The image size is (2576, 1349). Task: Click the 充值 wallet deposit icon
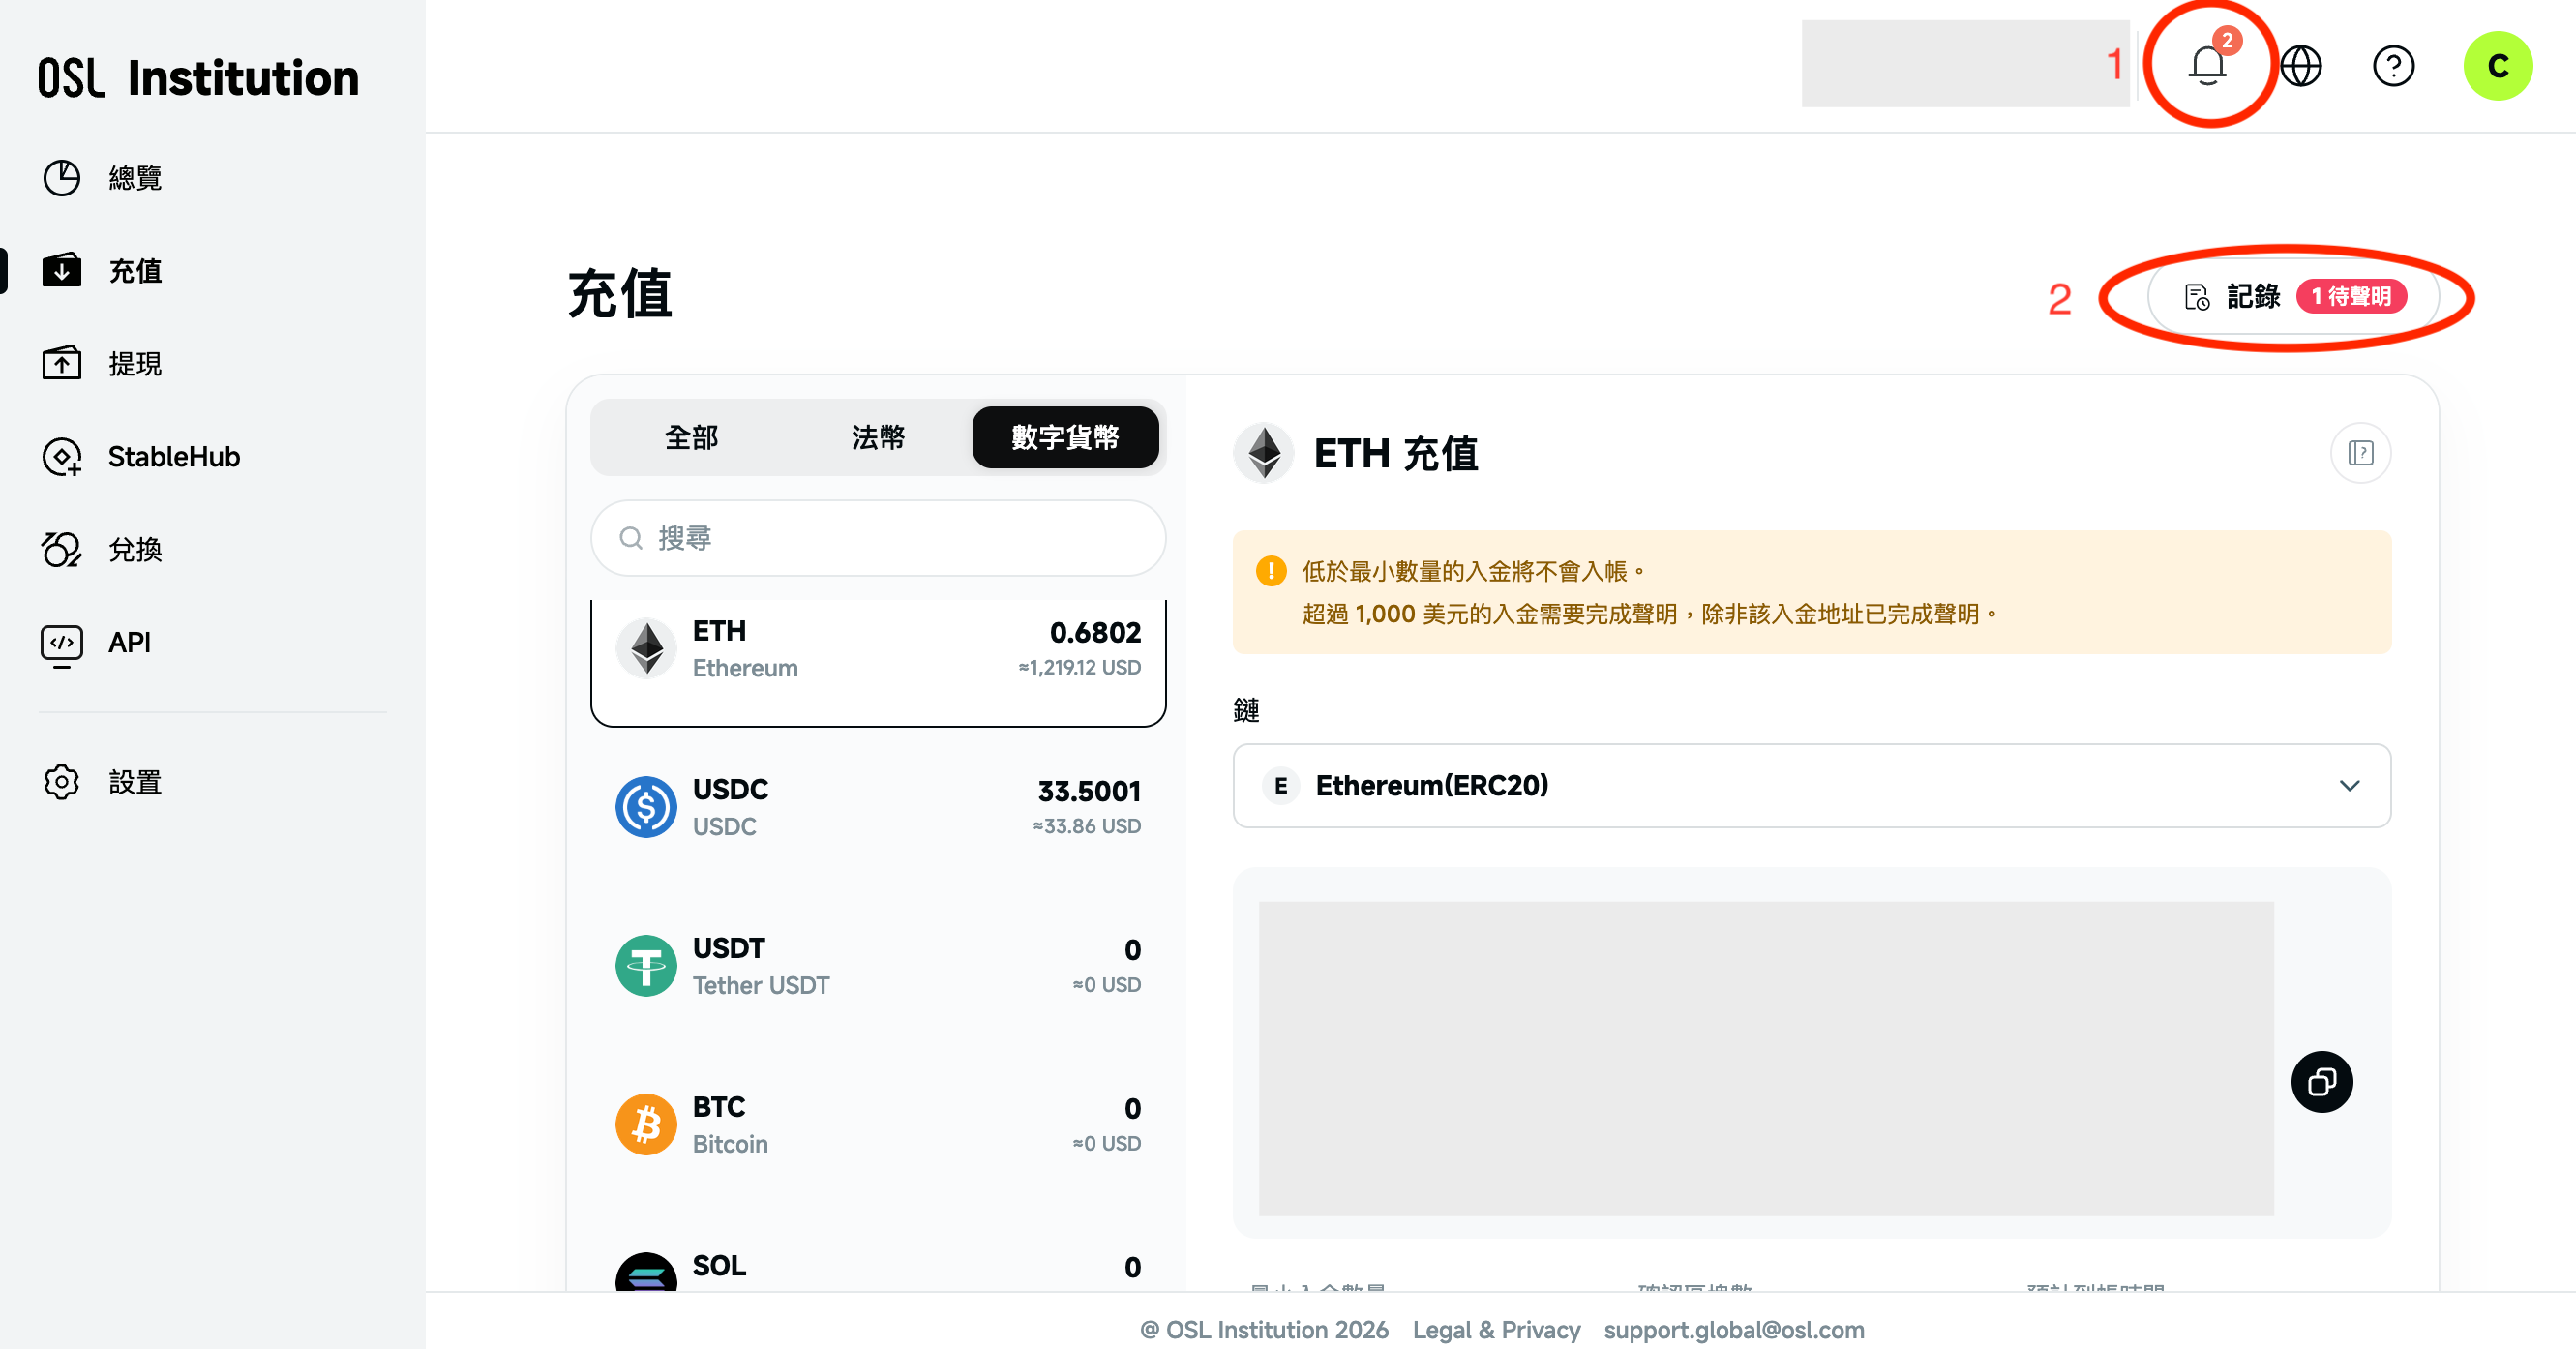coord(61,270)
